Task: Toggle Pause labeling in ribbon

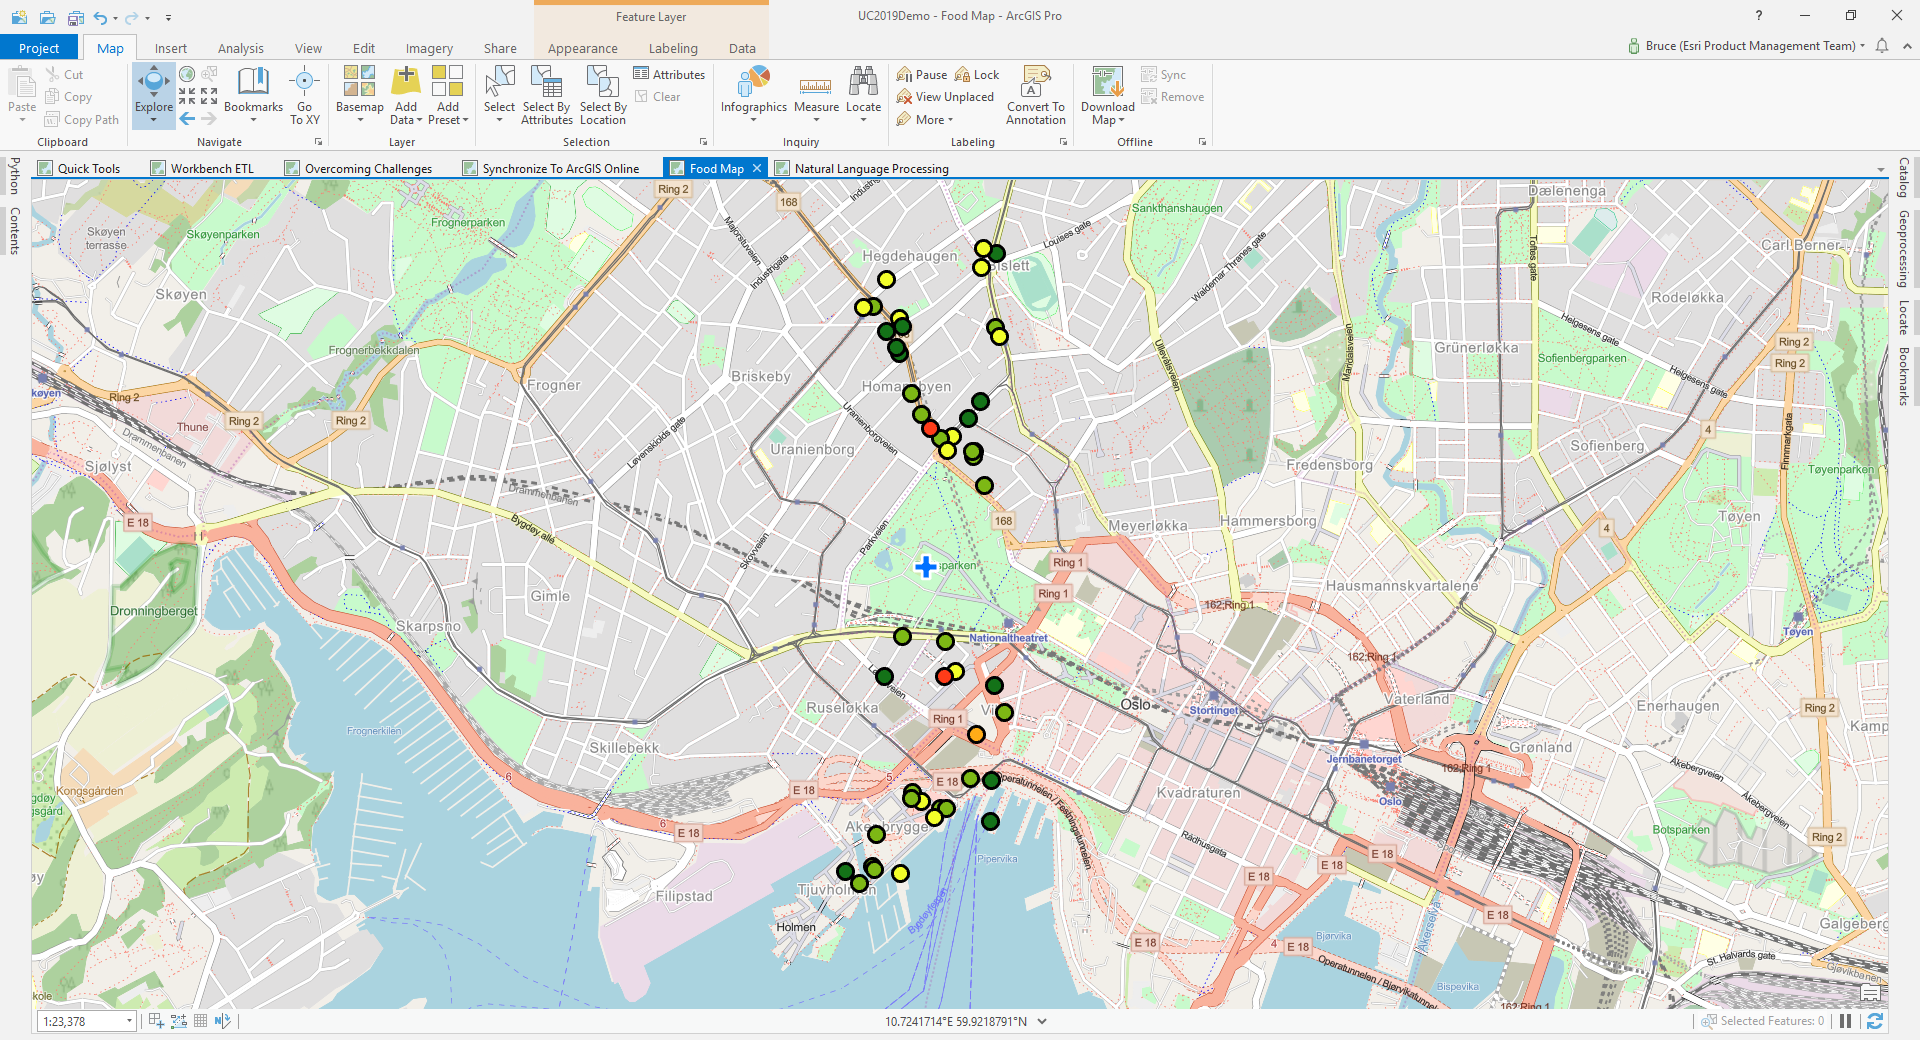Action: [x=921, y=75]
